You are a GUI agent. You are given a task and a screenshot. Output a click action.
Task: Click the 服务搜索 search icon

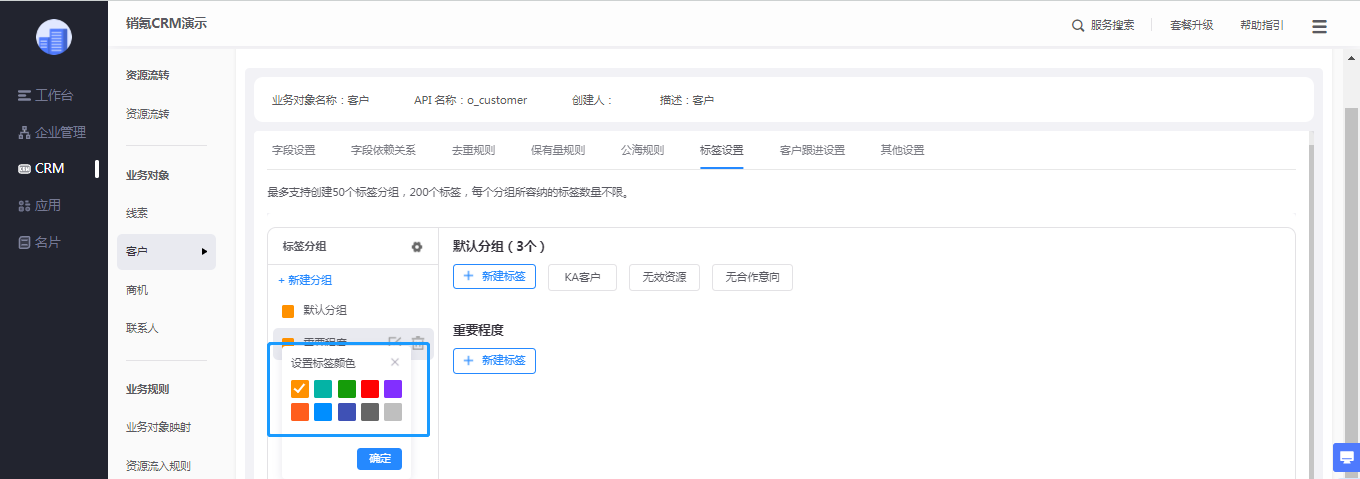click(1078, 25)
